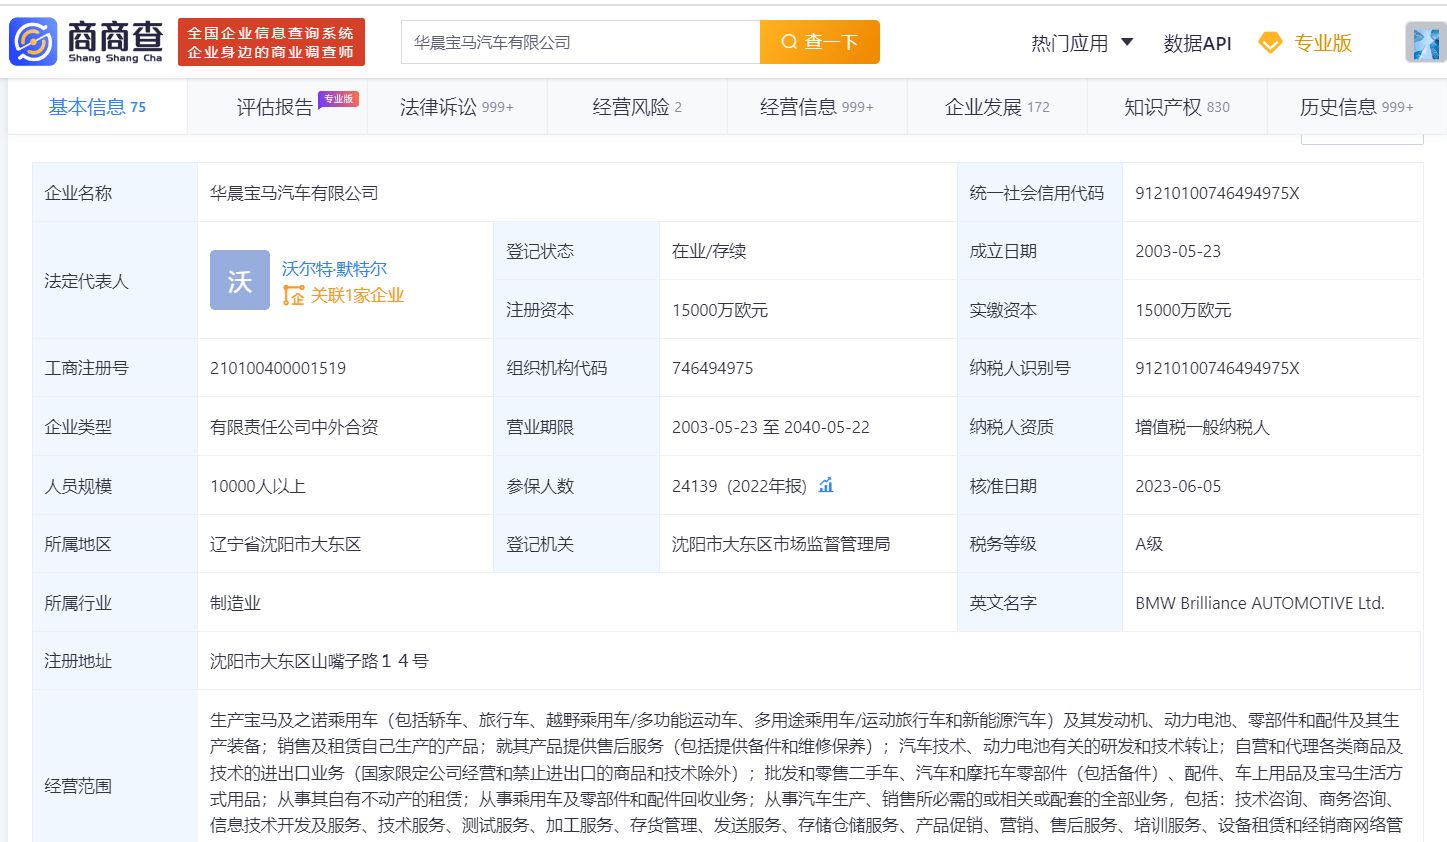Click the 注册地址 value 沈阳市大东区山嘴子路14号
Screen dimensions: 1447x842
319,661
